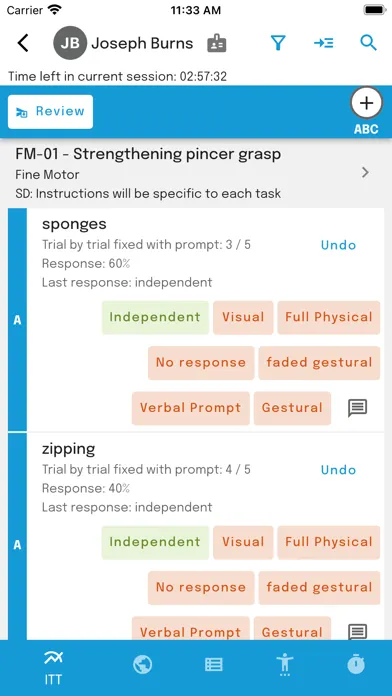The image size is (392, 696).
Task: Click the Review button
Action: pyautogui.click(x=51, y=111)
